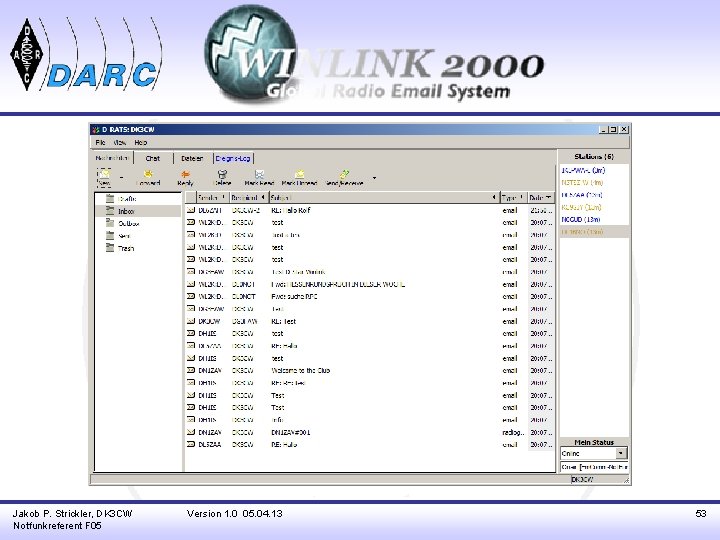Switch to the Nachrichten tab
The height and width of the screenshot is (540, 720).
coord(112,158)
